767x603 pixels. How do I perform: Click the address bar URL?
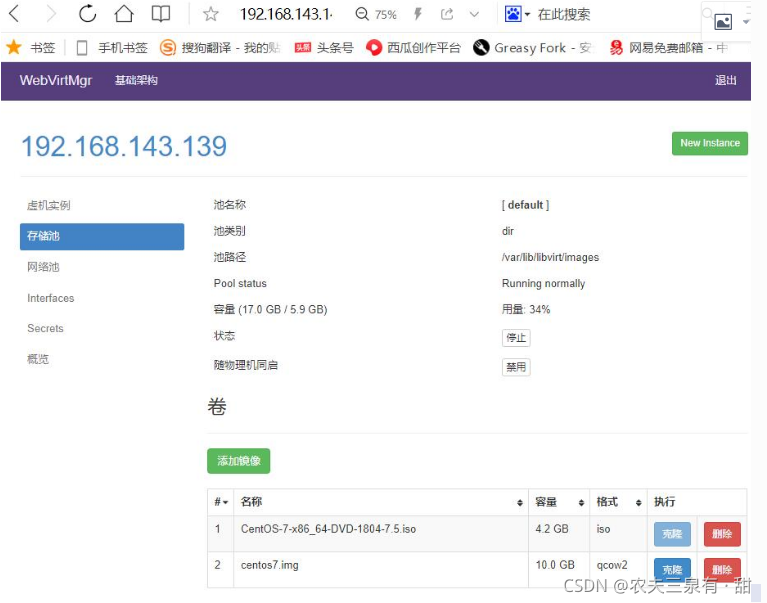click(286, 14)
